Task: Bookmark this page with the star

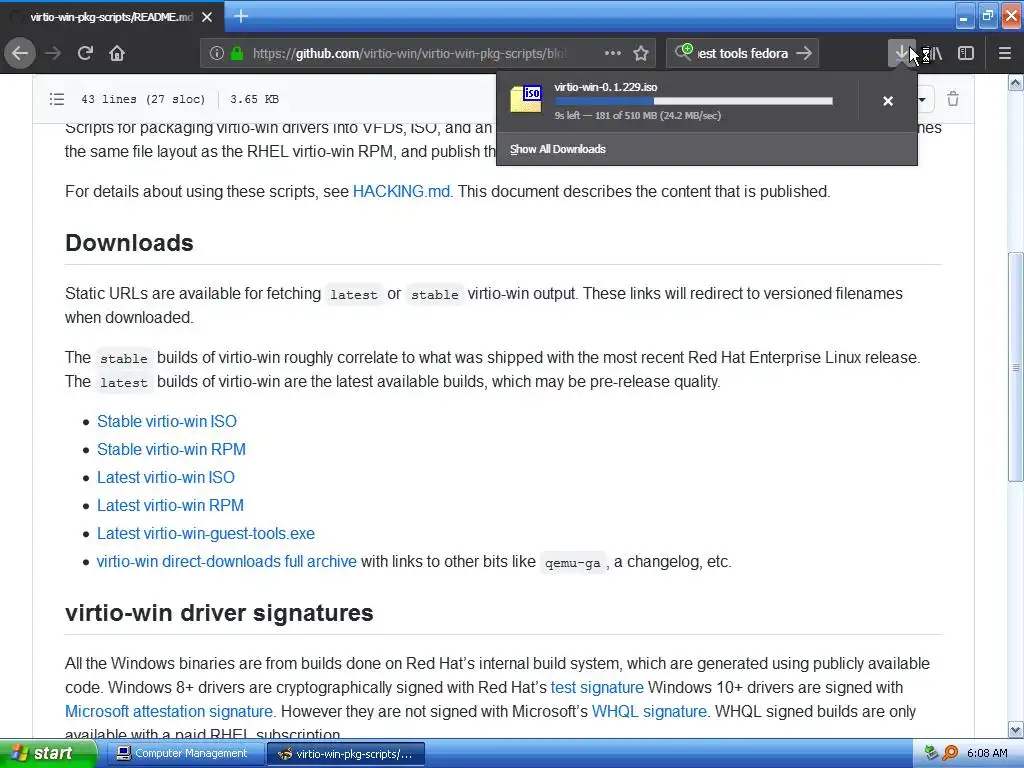Action: coord(641,54)
